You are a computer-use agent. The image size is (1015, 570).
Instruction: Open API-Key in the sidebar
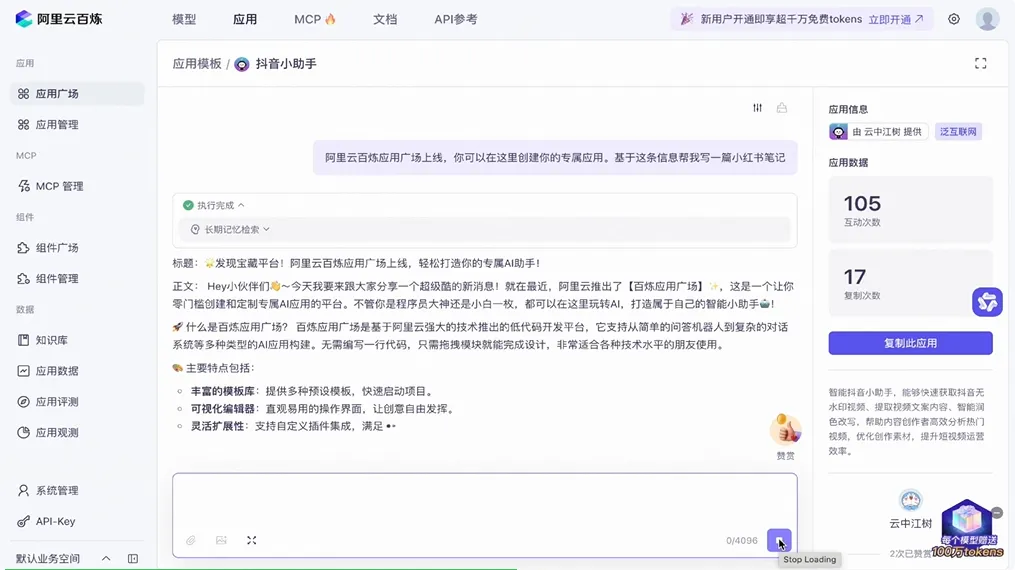pyautogui.click(x=77, y=521)
